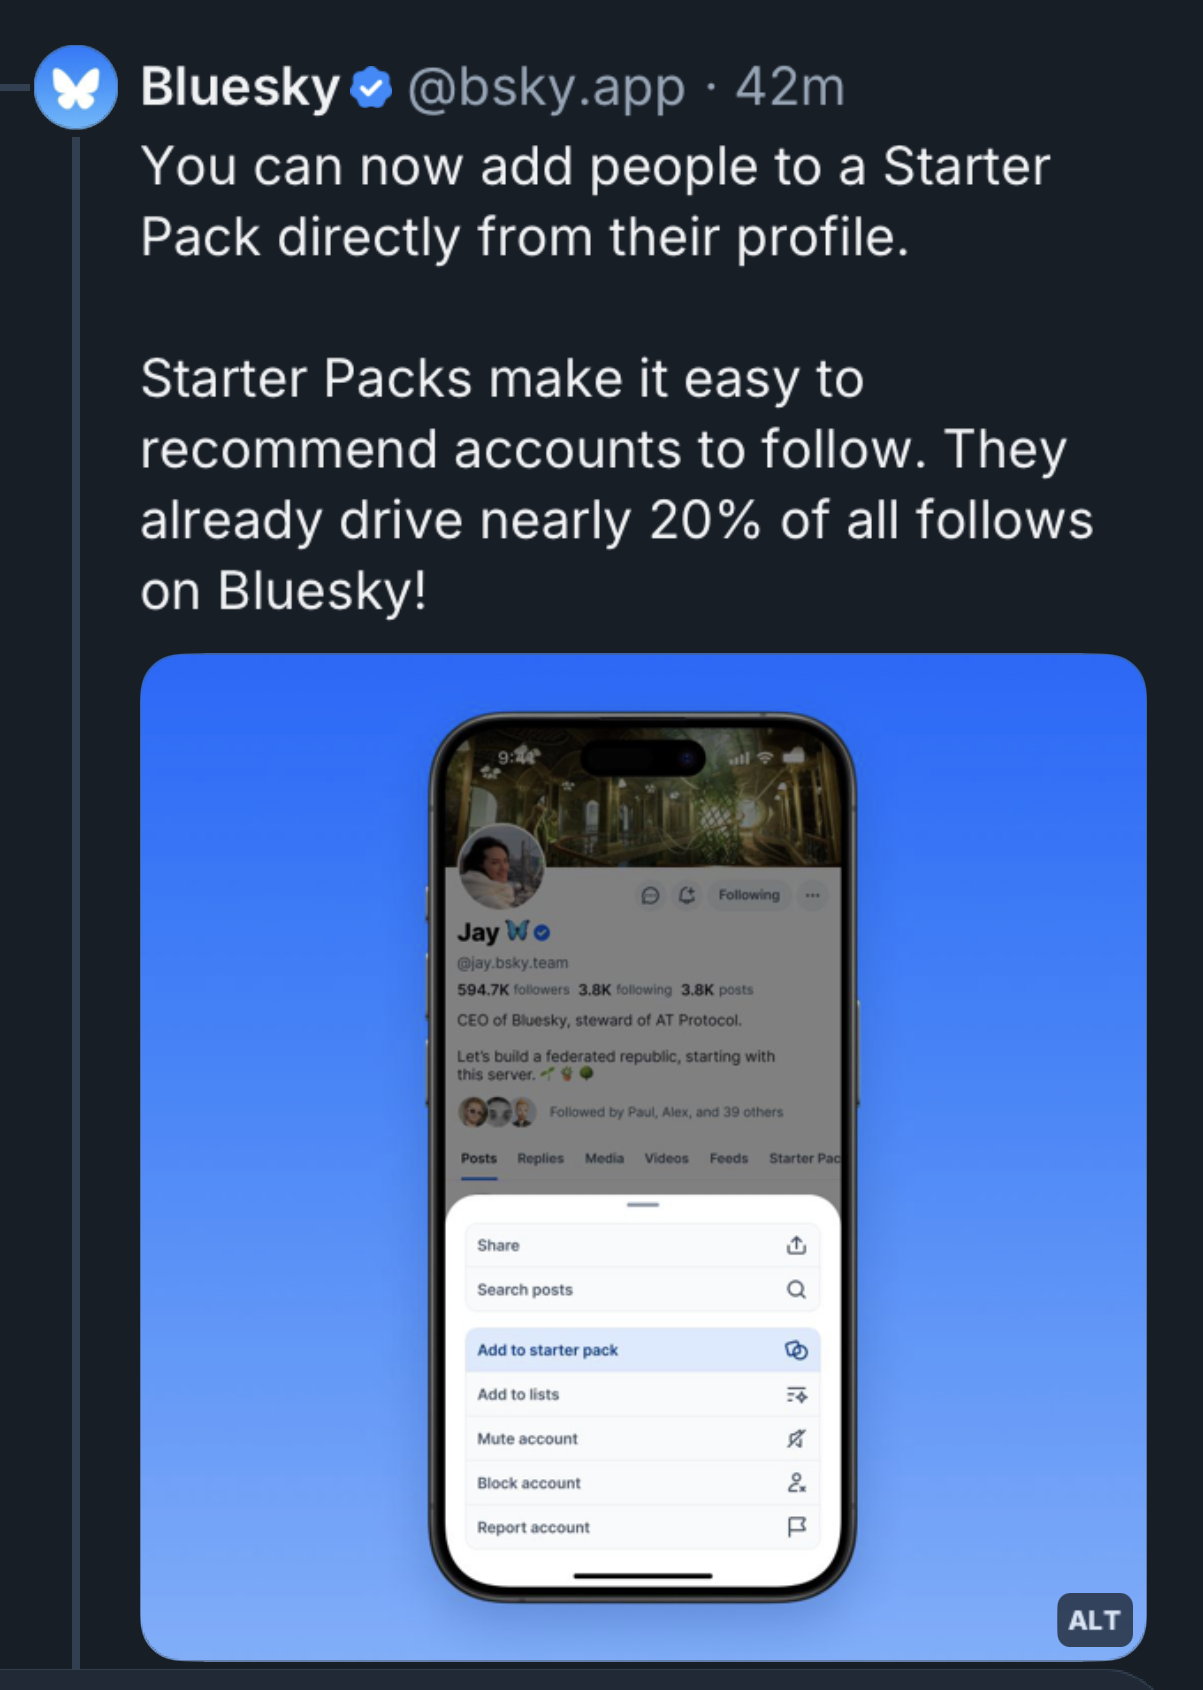Select Add to starter pack menu entry

(642, 1350)
